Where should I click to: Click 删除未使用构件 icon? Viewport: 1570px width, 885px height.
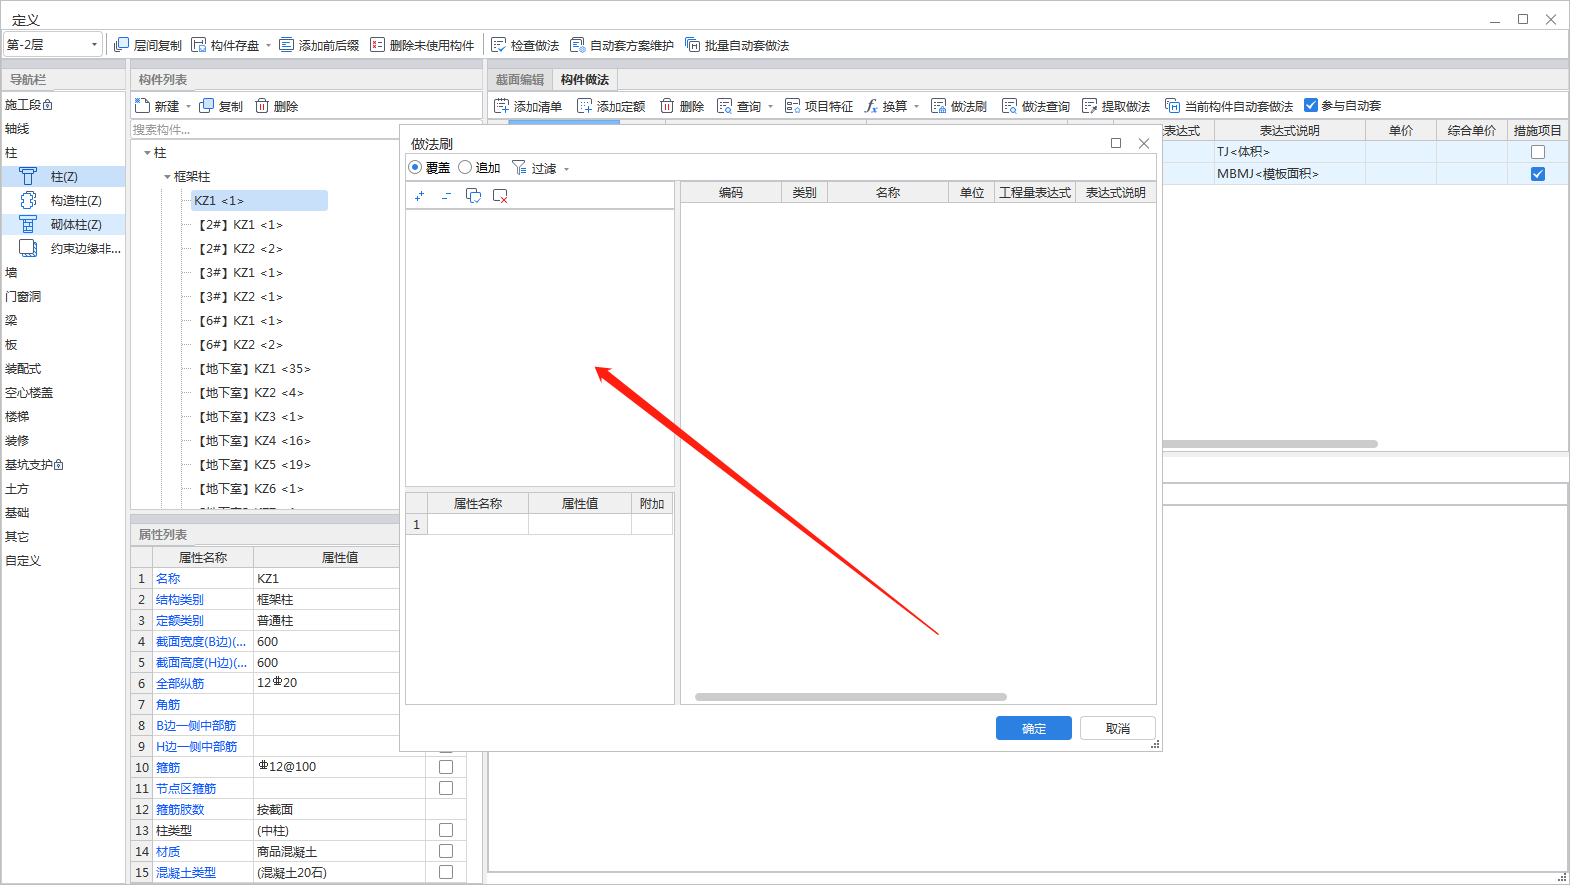[377, 45]
